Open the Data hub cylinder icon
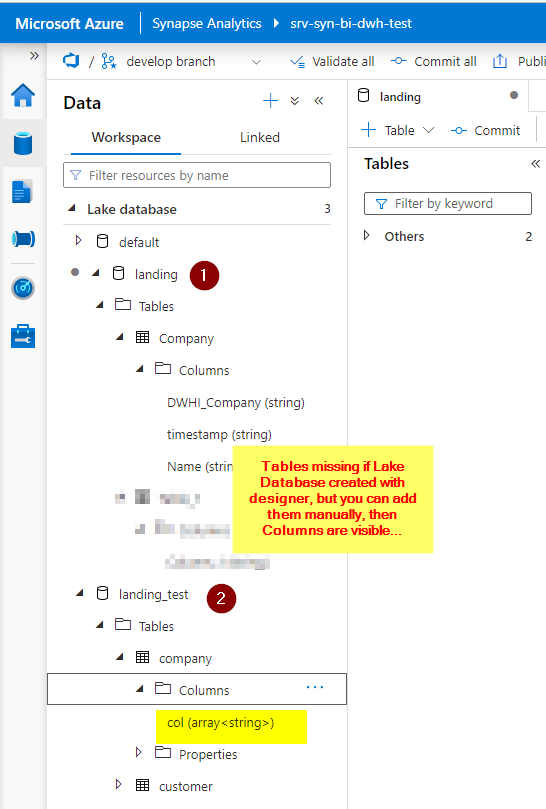The image size is (546, 809). [x=23, y=143]
